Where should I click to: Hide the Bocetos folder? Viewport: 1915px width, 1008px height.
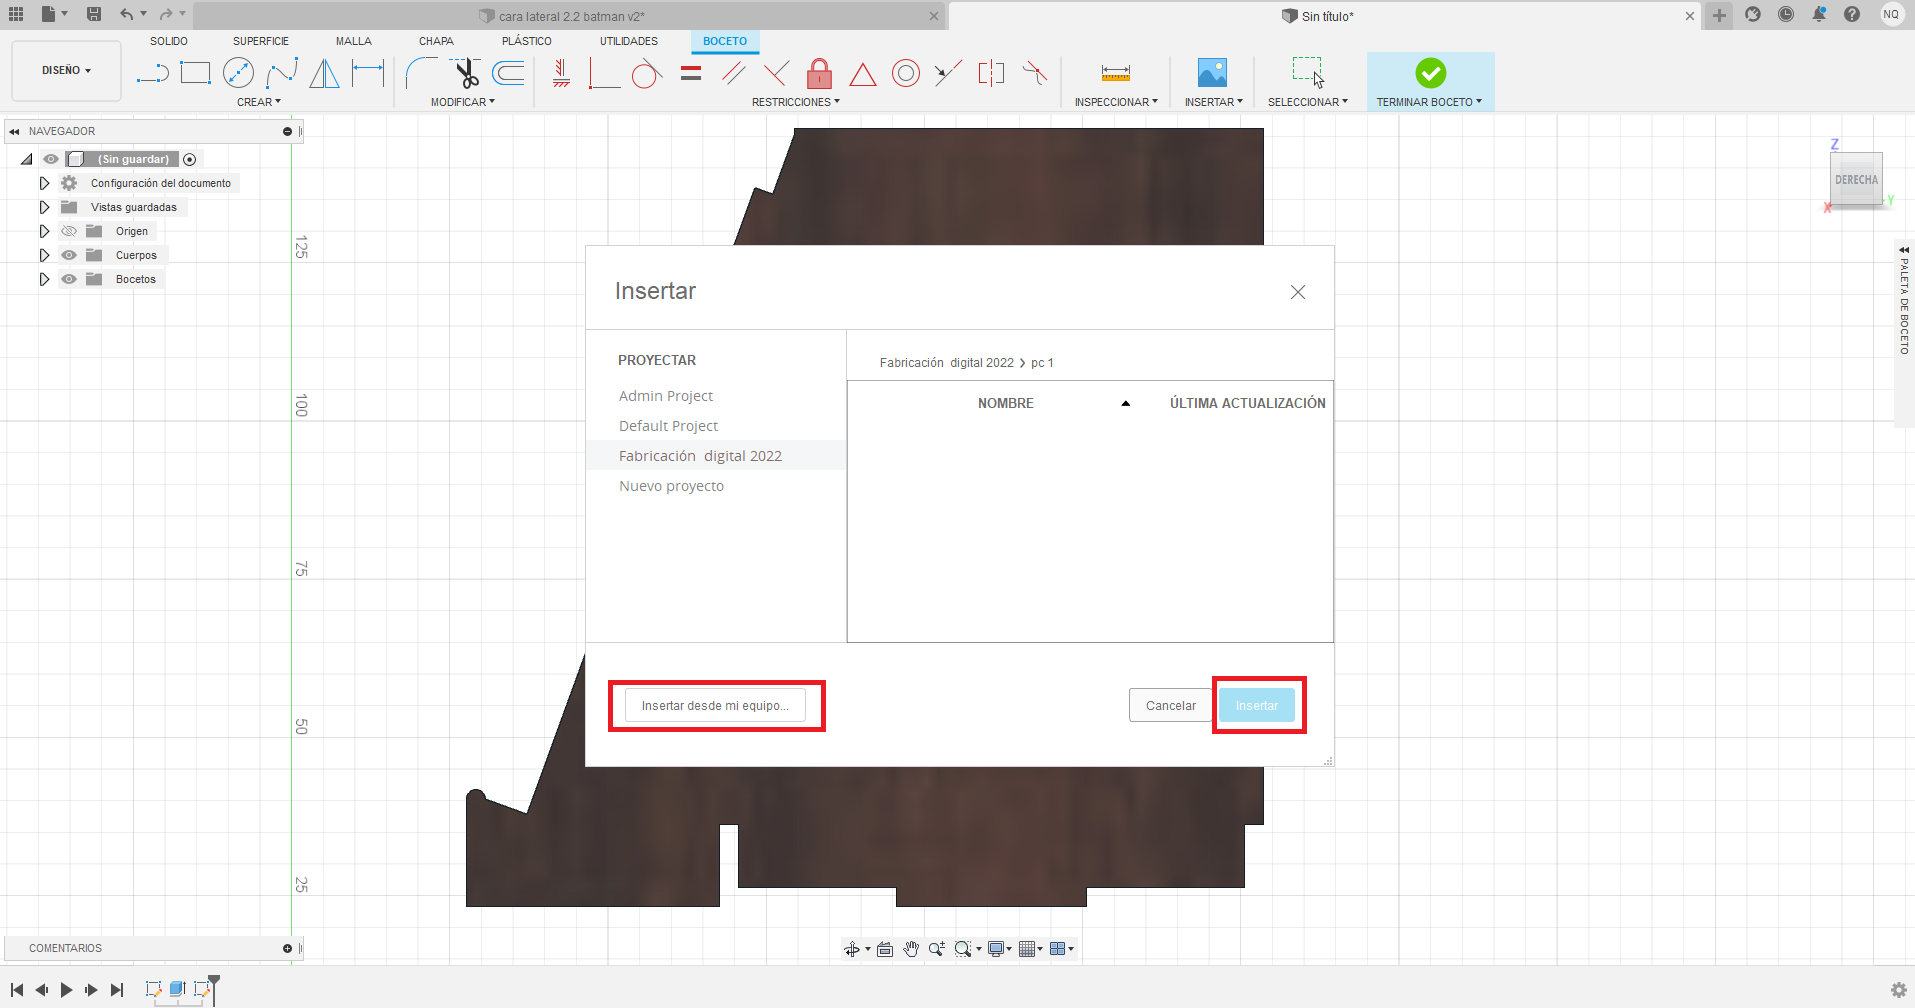pos(69,279)
